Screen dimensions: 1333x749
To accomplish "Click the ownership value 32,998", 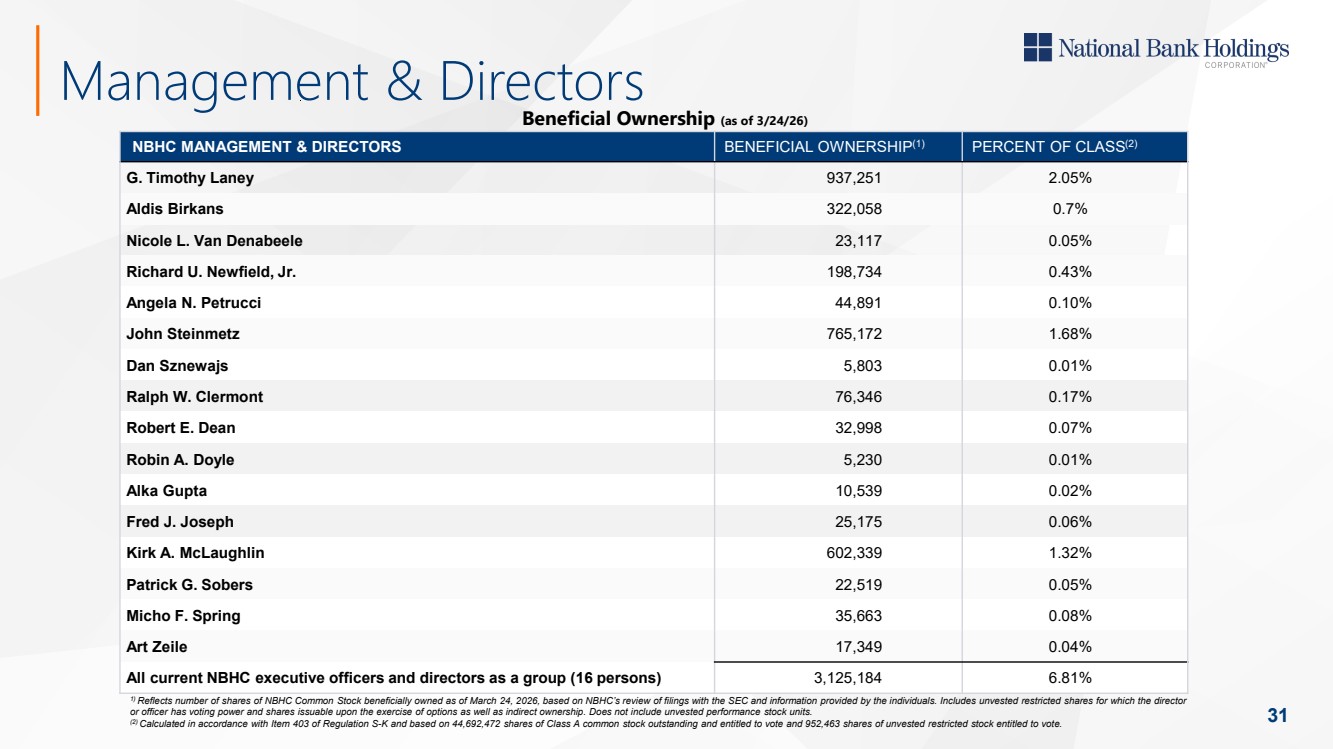I will (x=856, y=428).
